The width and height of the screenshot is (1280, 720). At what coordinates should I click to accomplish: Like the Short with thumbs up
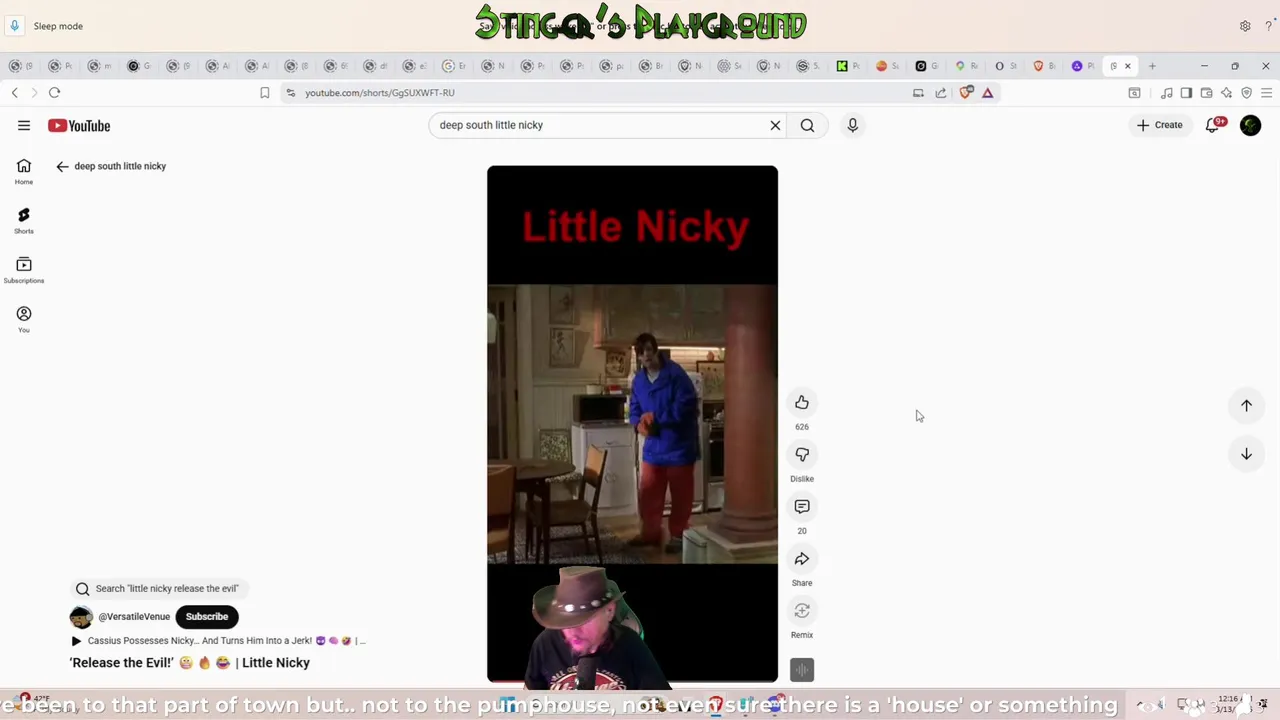coord(802,402)
